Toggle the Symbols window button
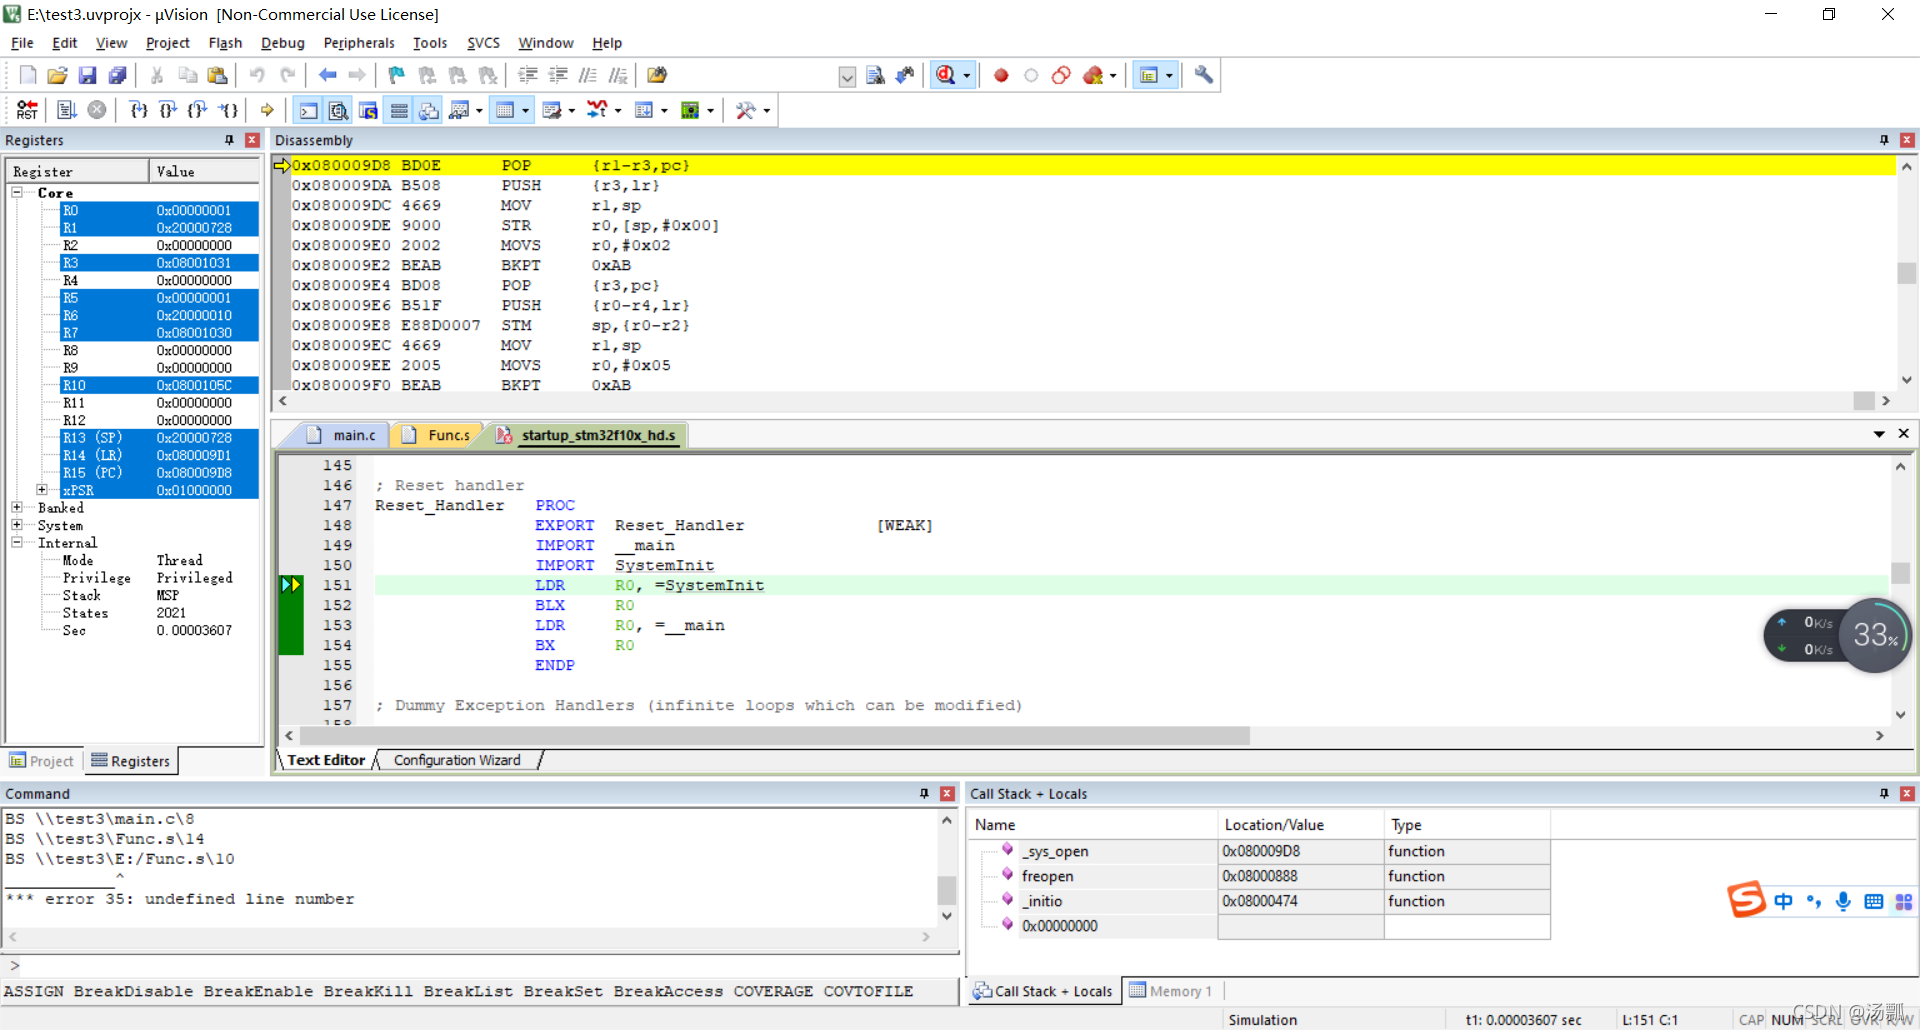This screenshot has width=1920, height=1030. [x=369, y=110]
